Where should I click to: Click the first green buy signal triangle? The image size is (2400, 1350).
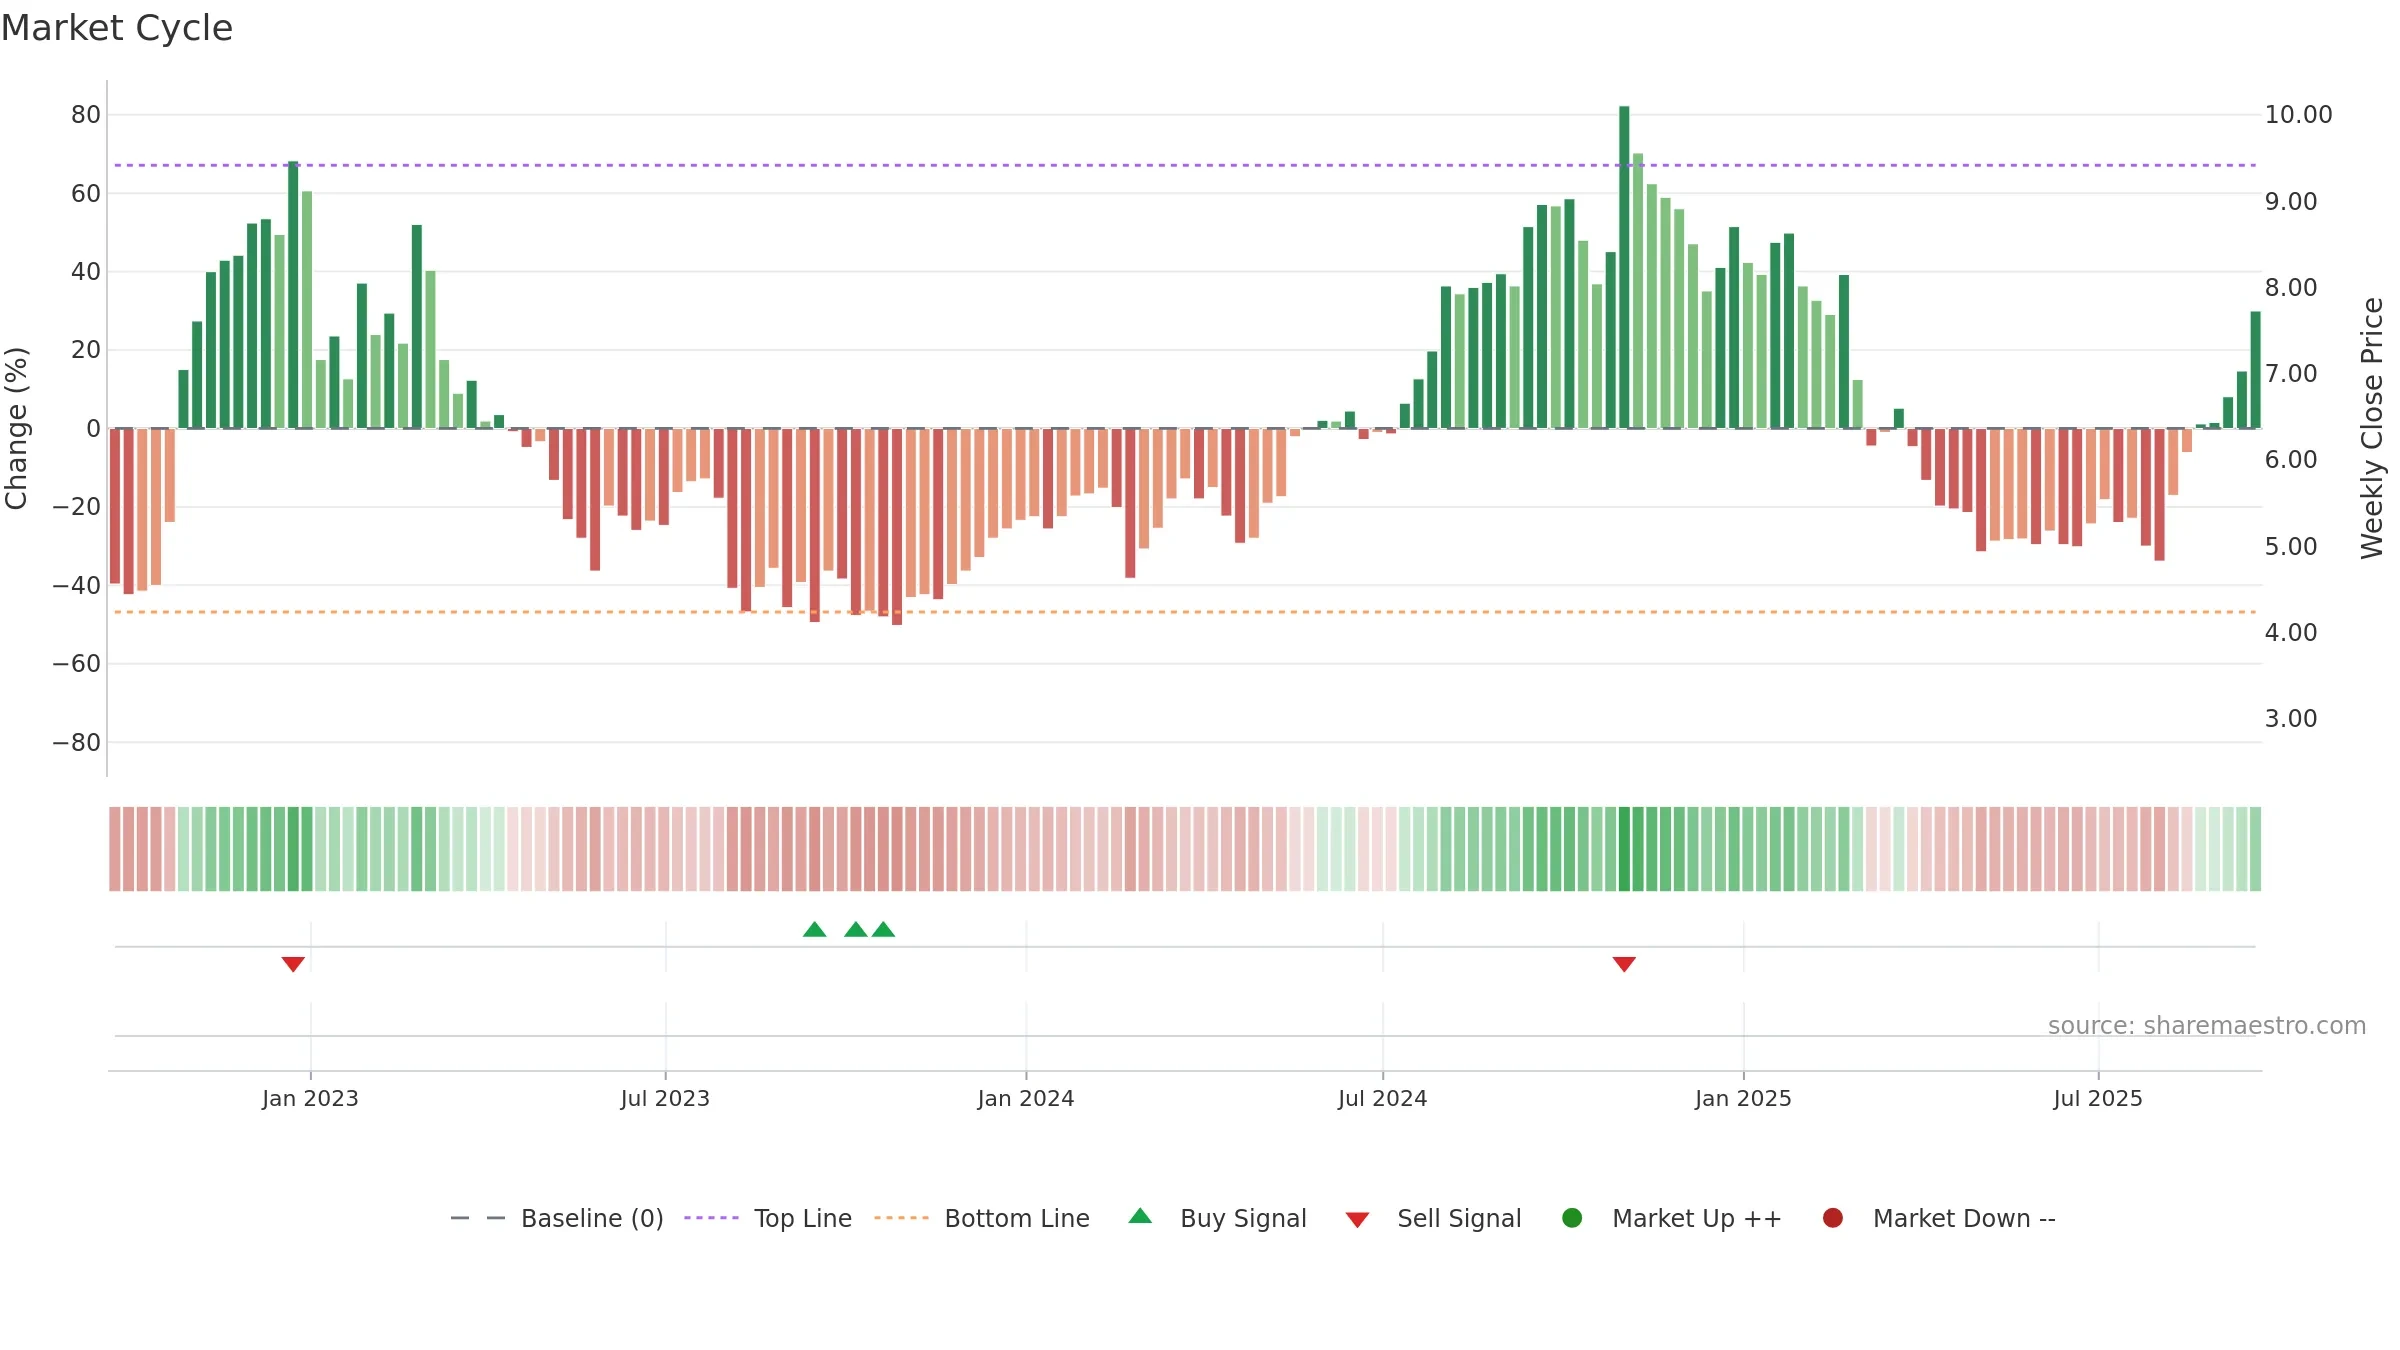(x=815, y=929)
